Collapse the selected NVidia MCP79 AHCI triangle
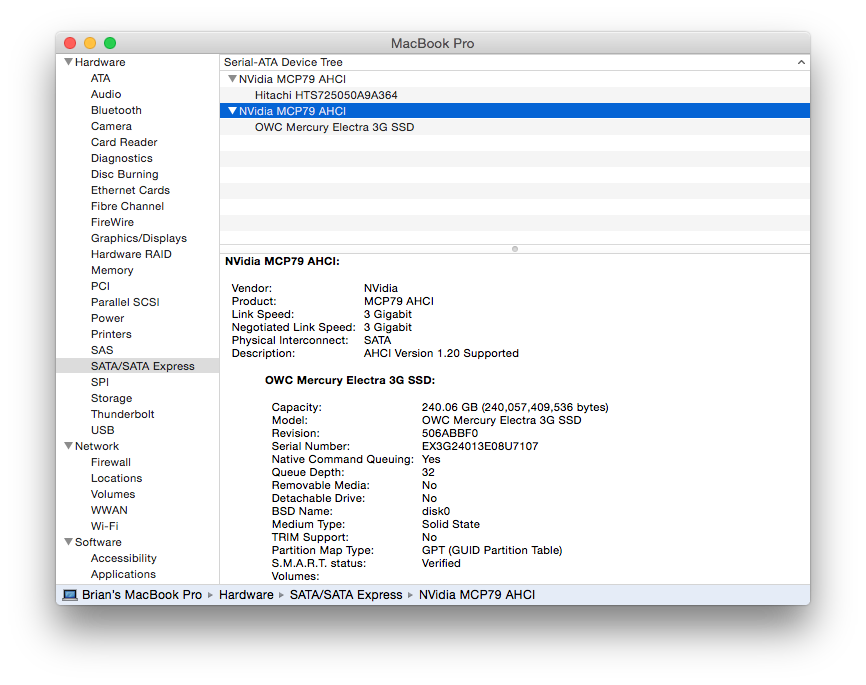The height and width of the screenshot is (685, 866). click(233, 111)
